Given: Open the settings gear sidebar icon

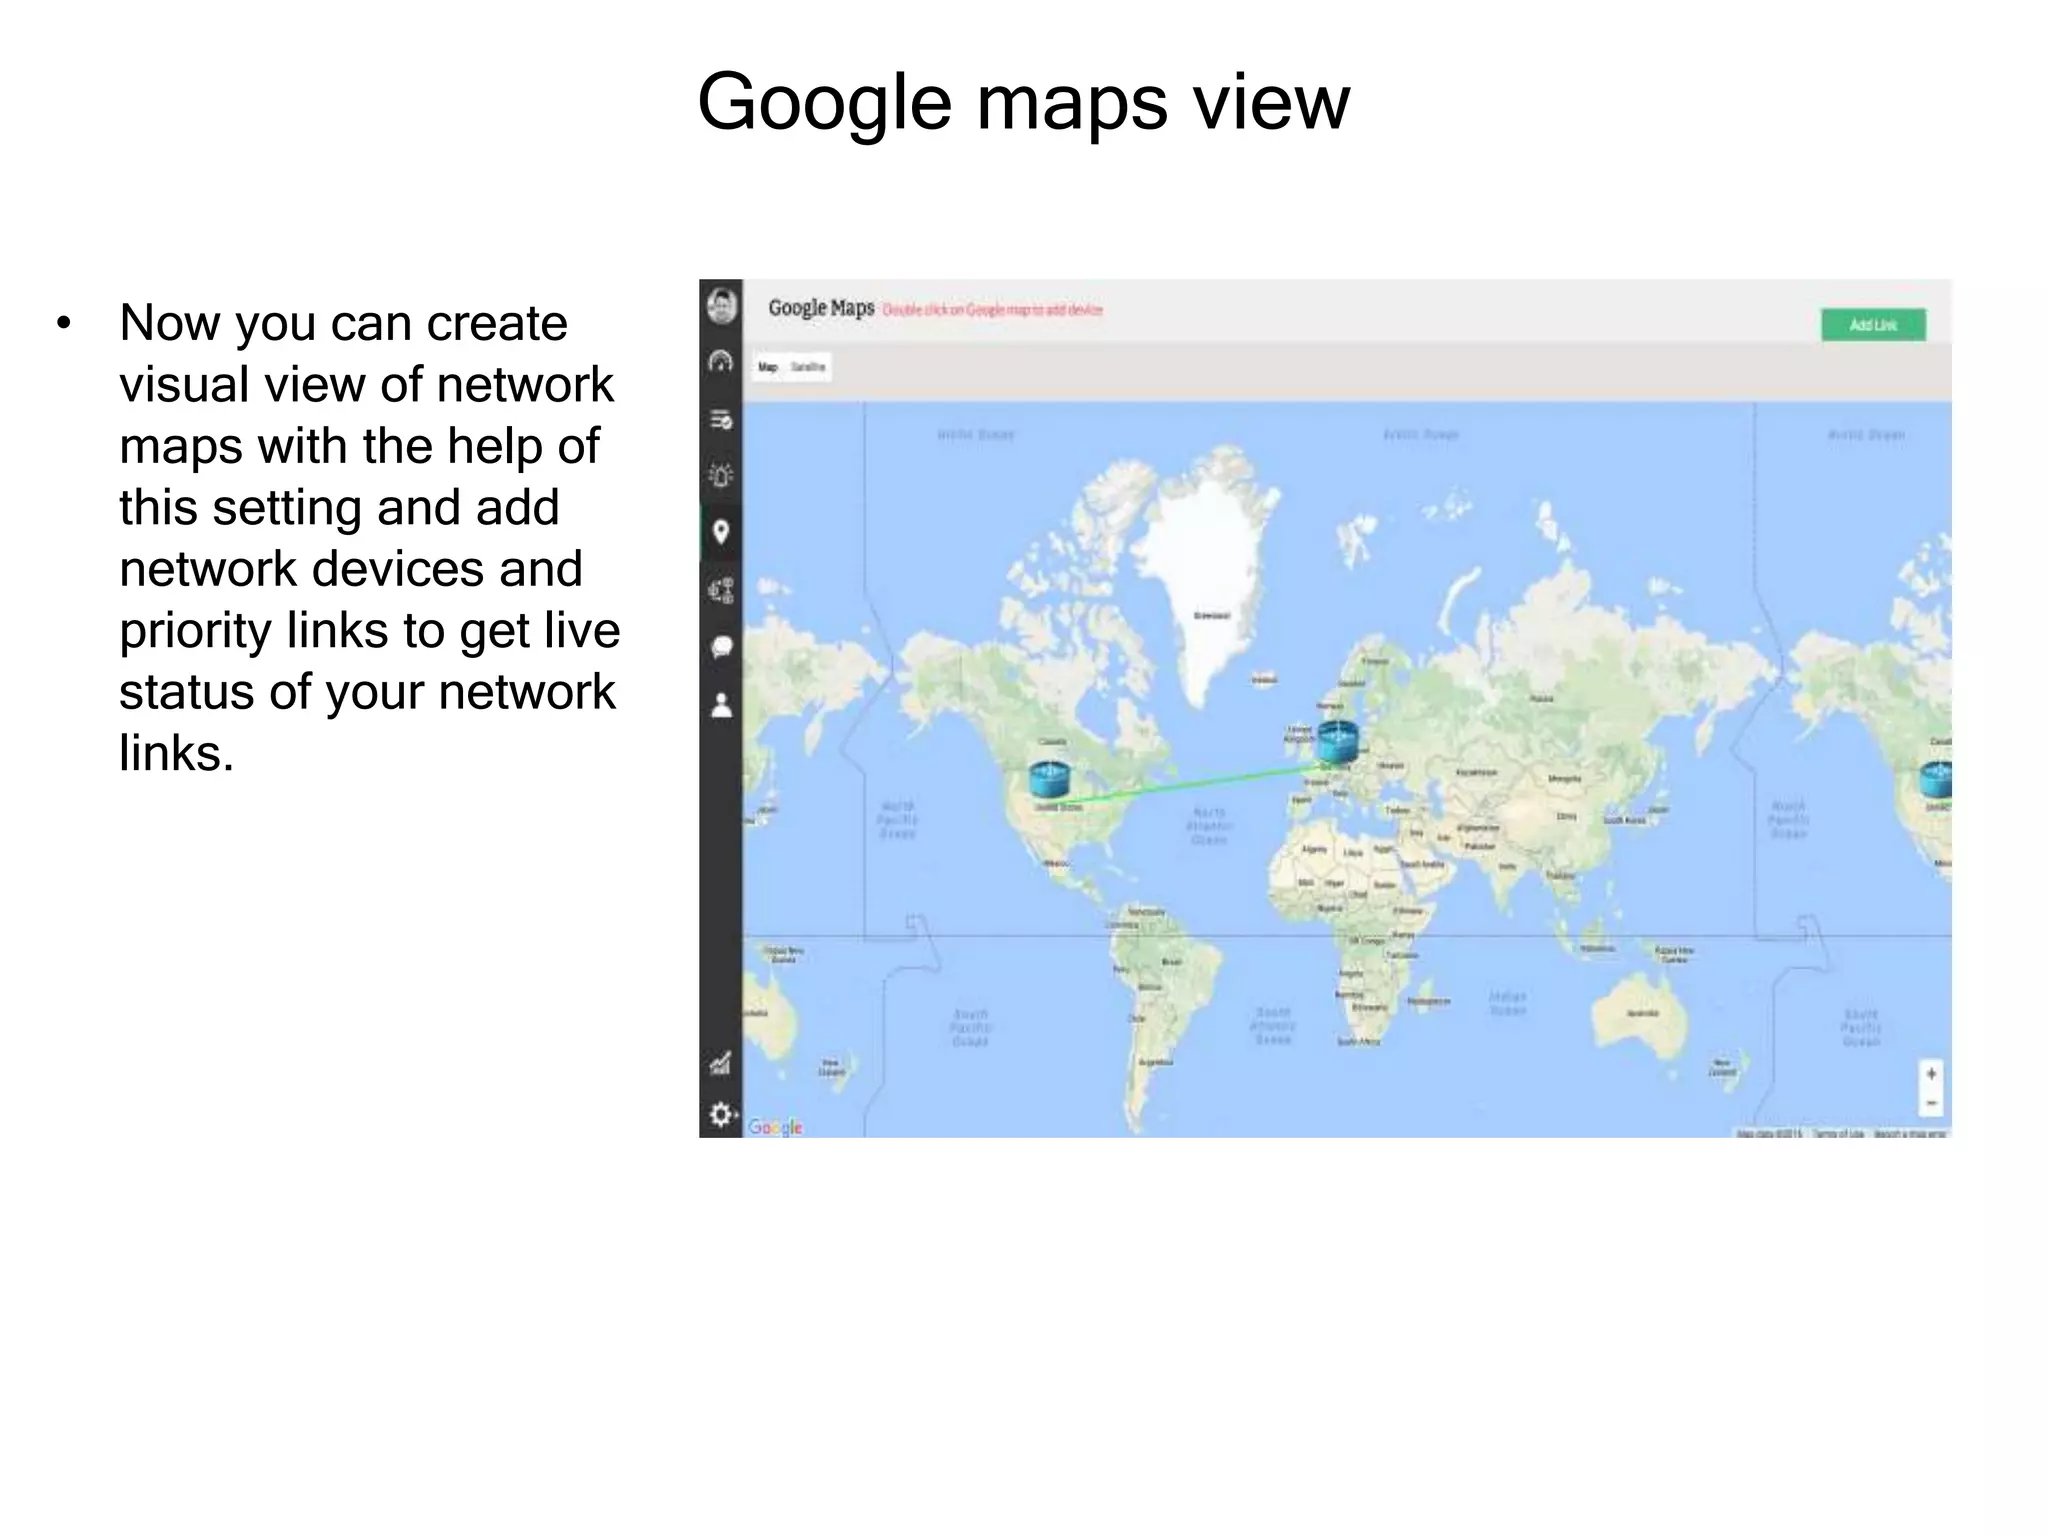Looking at the screenshot, I should 721,1114.
